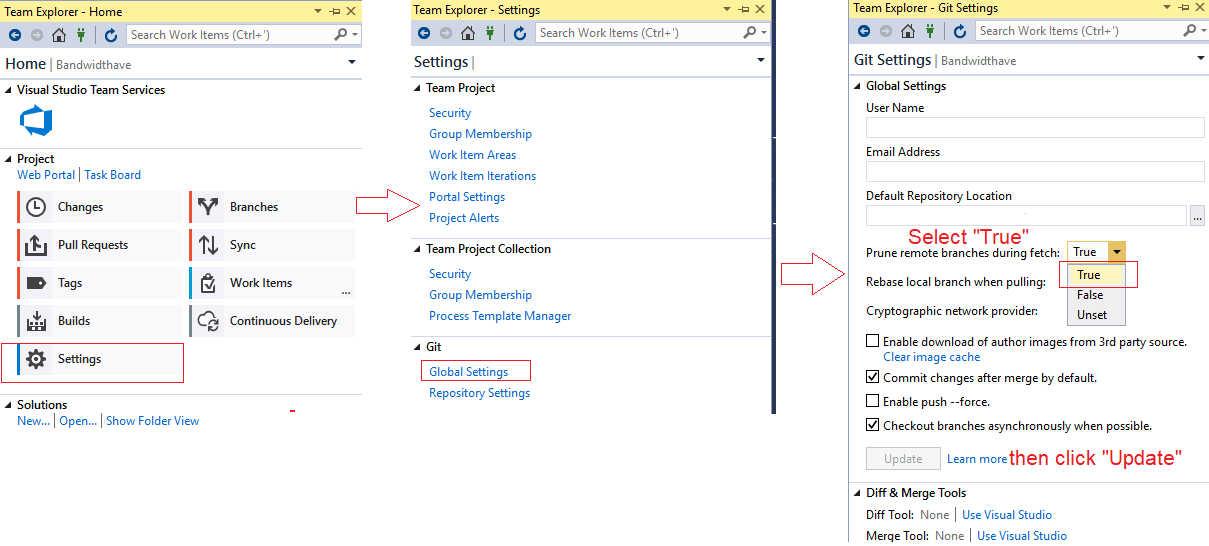Open the Work Items tile
The width and height of the screenshot is (1209, 546).
pyautogui.click(x=272, y=283)
